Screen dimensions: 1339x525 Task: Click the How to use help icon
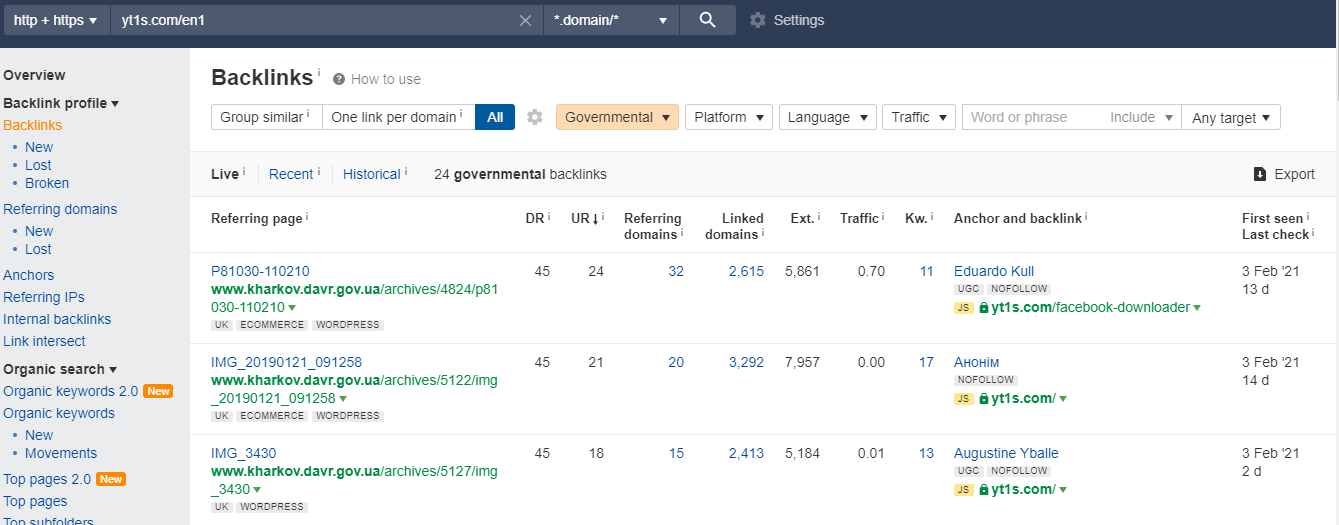click(x=339, y=79)
